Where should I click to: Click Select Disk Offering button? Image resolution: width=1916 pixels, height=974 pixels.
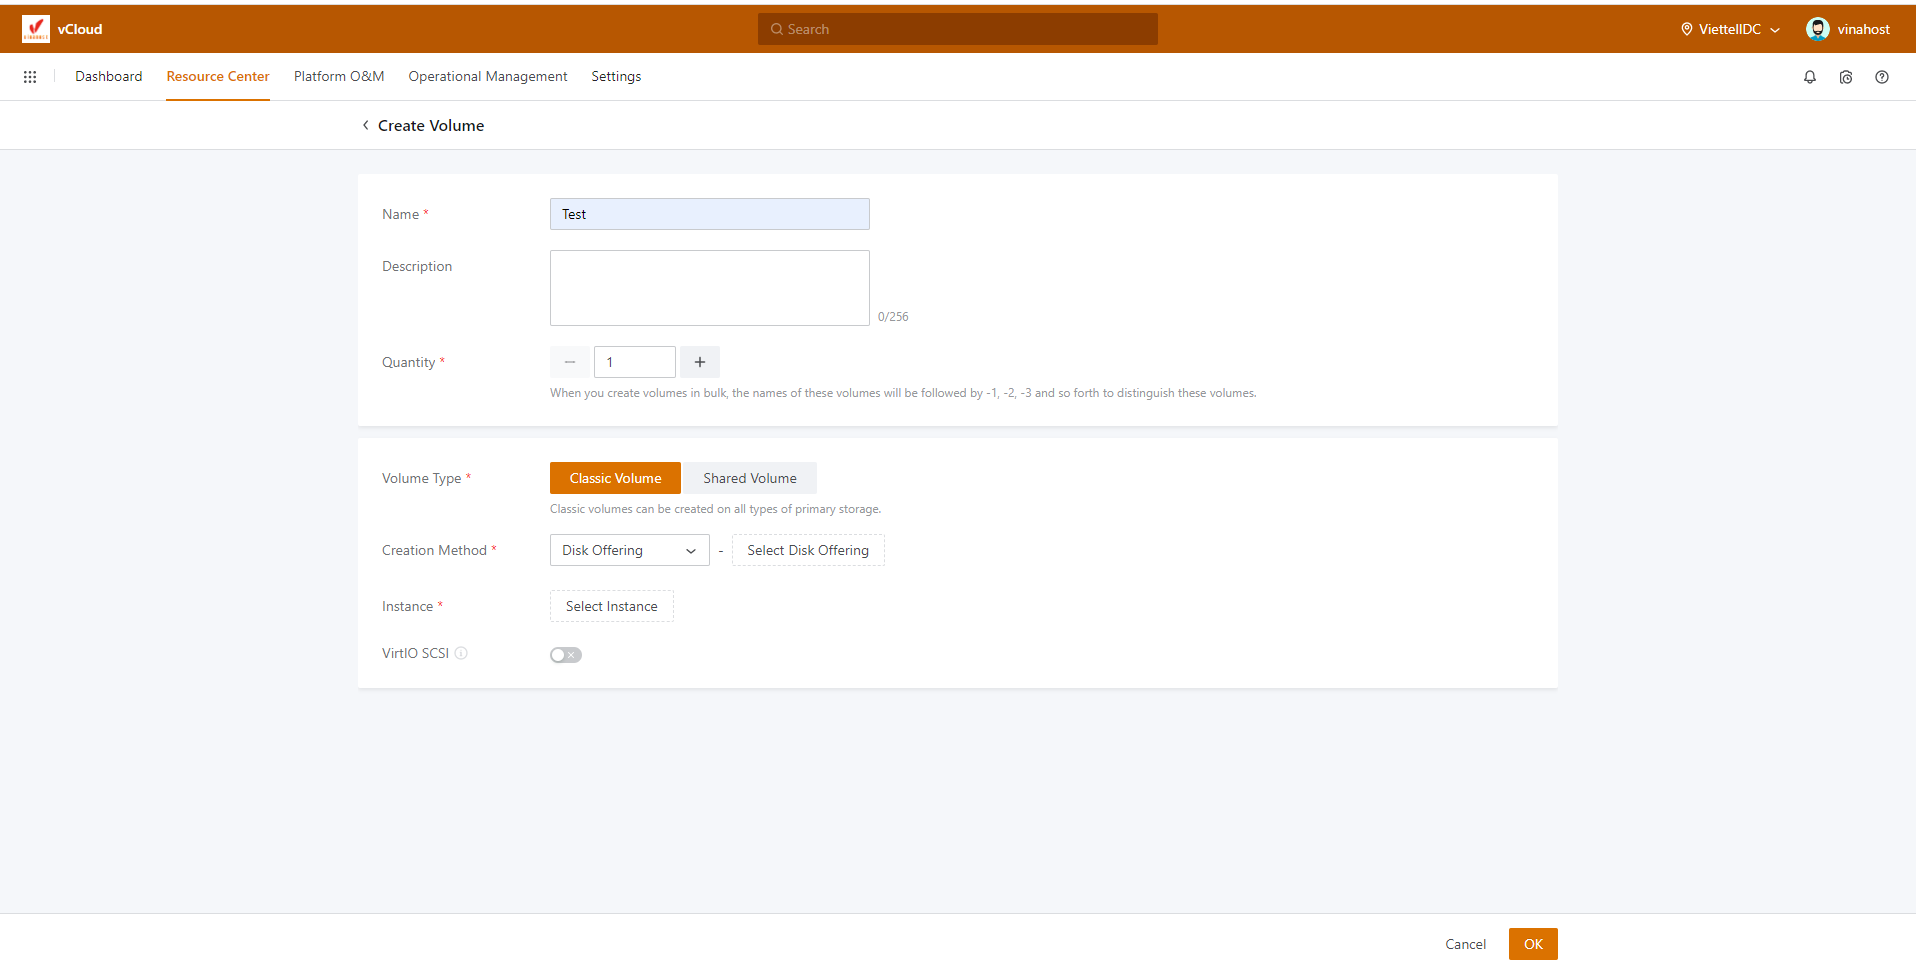coord(807,550)
